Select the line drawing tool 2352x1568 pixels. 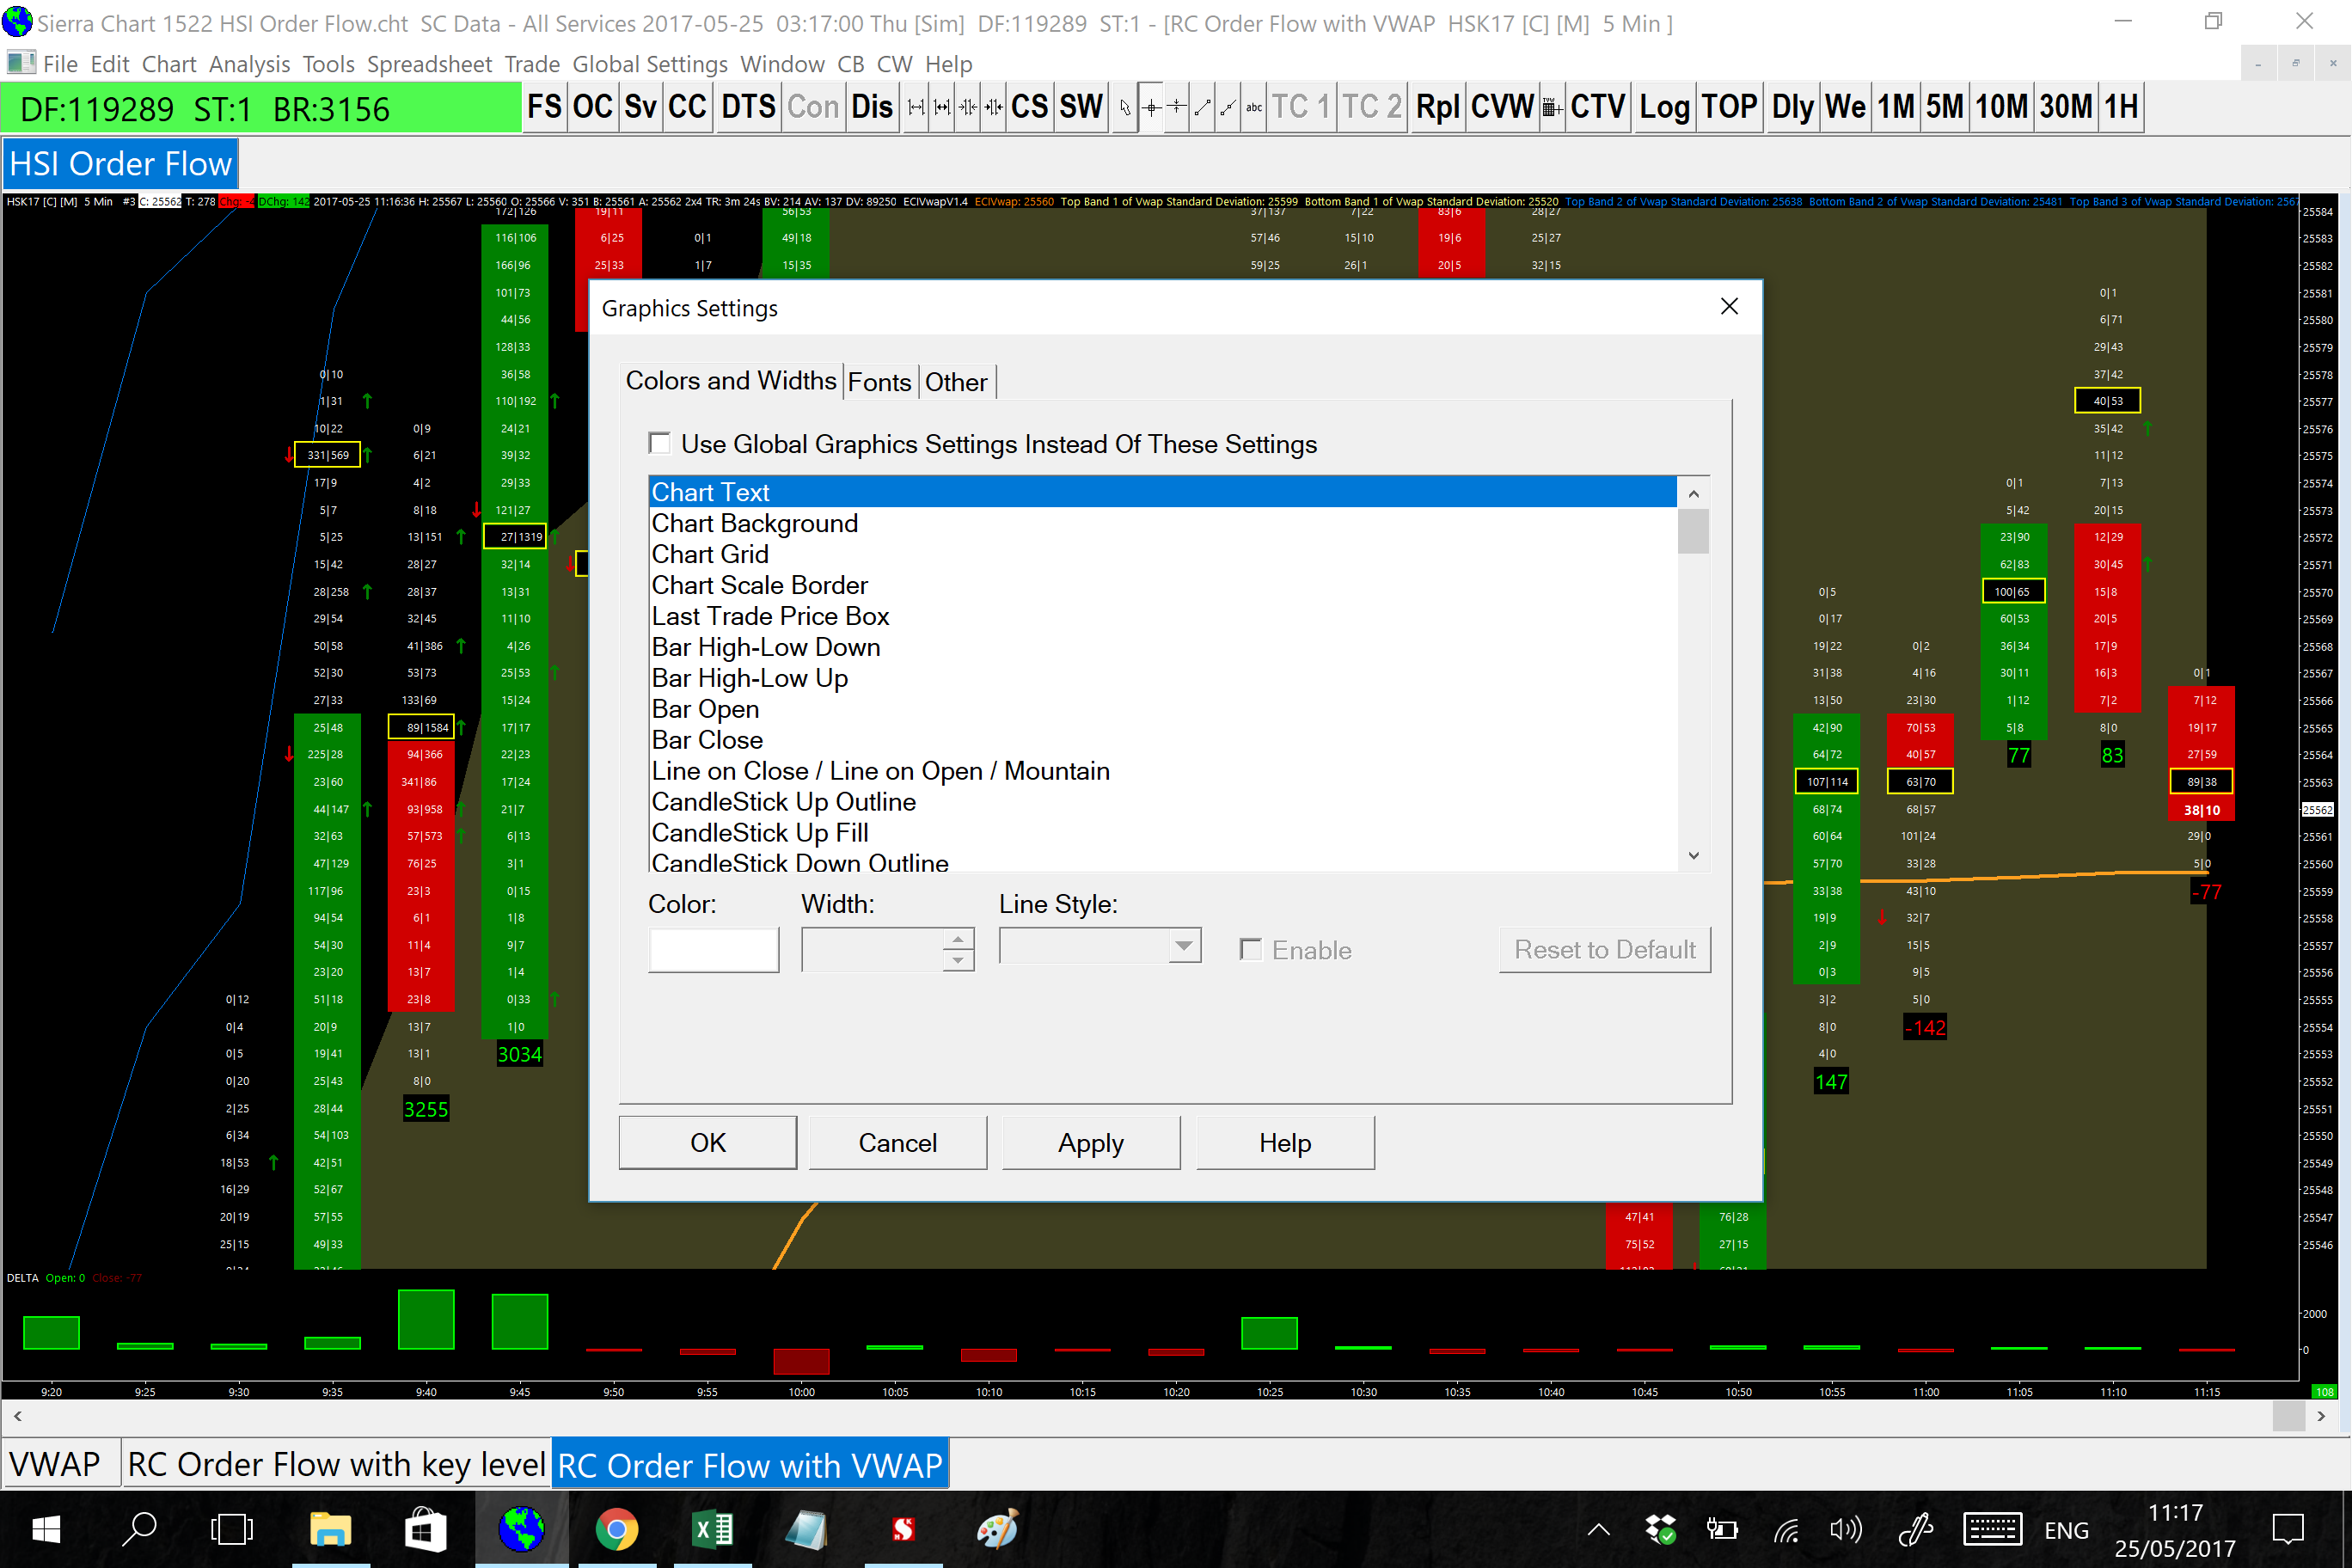pos(1203,107)
